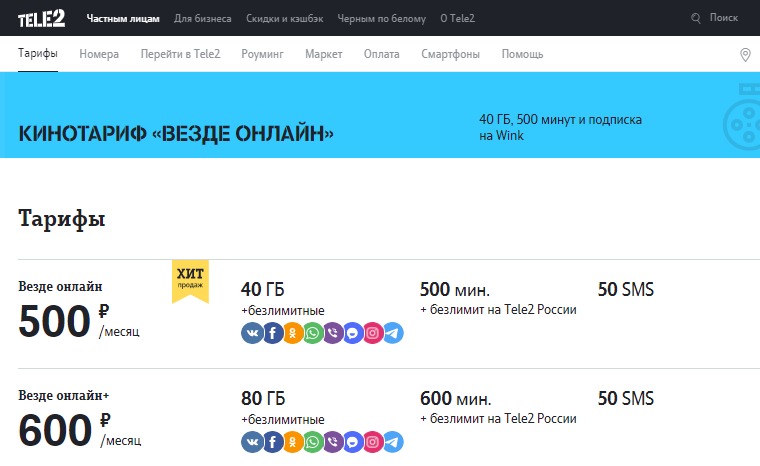Click Facebook icon in the 80 ГБ row
The image size is (760, 466).
[x=273, y=442]
